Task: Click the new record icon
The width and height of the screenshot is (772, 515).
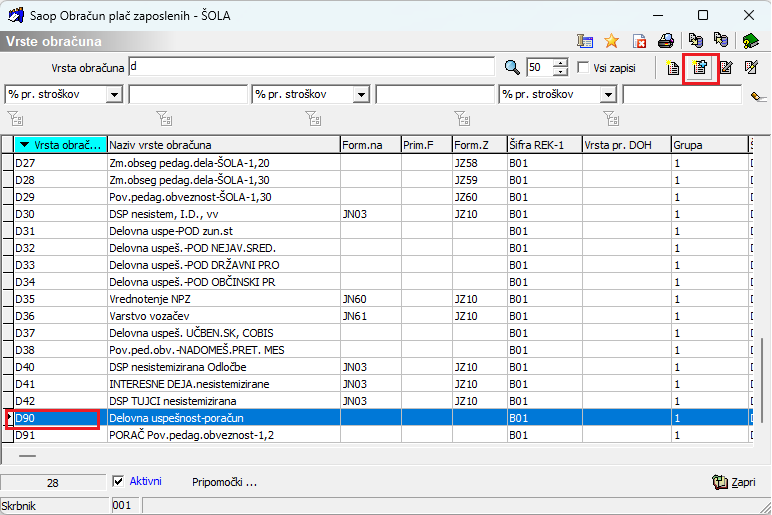Action: (x=673, y=67)
